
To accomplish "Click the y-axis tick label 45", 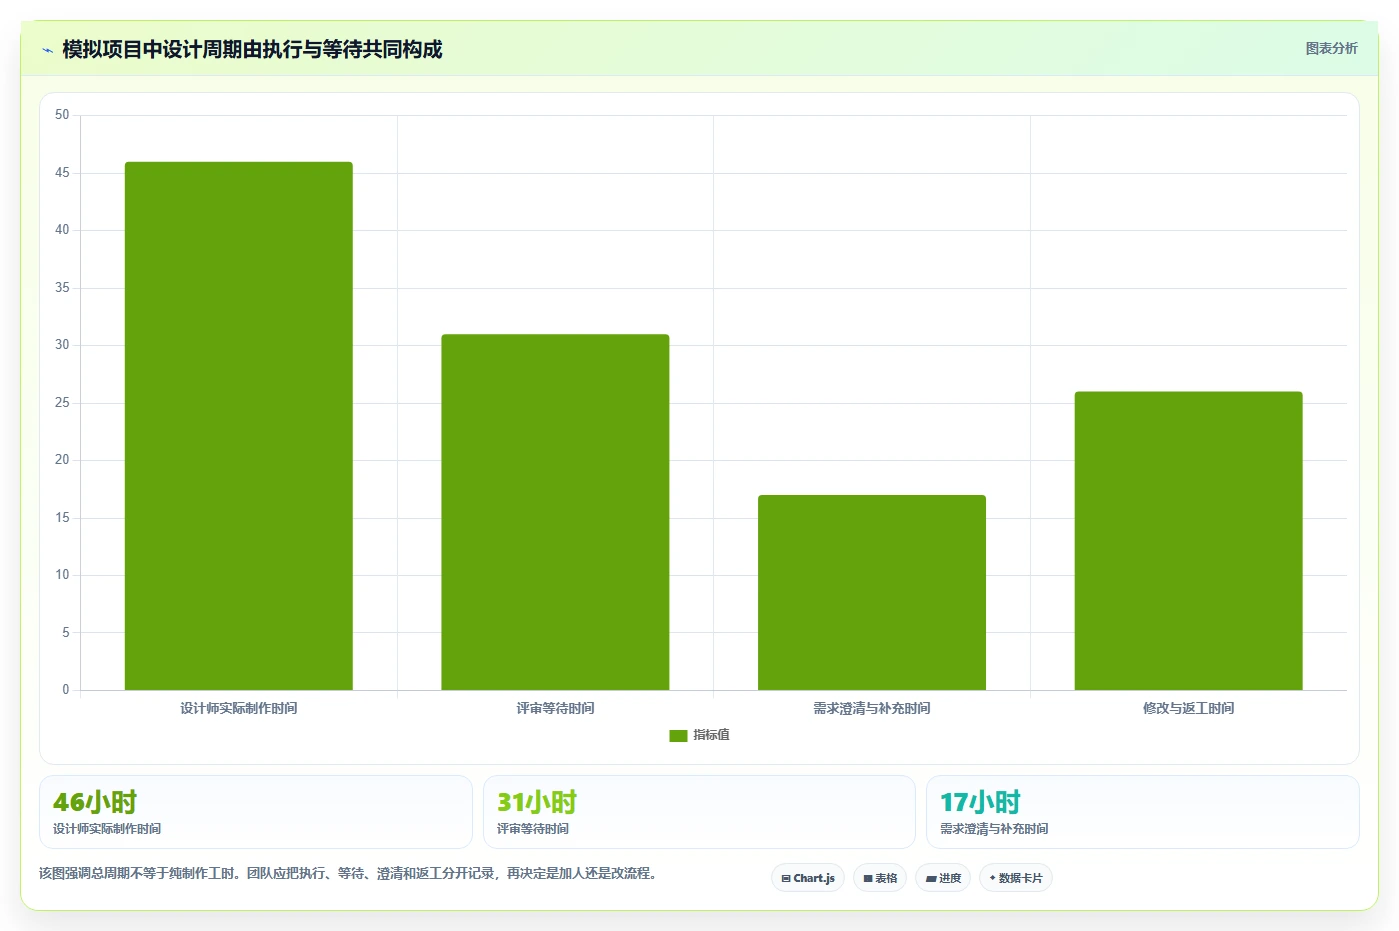I will coord(62,173).
